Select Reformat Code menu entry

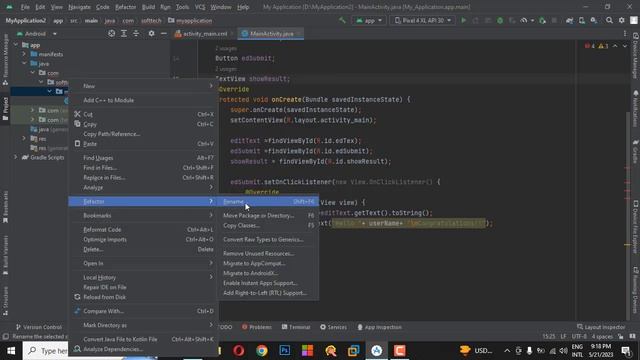pos(144,230)
